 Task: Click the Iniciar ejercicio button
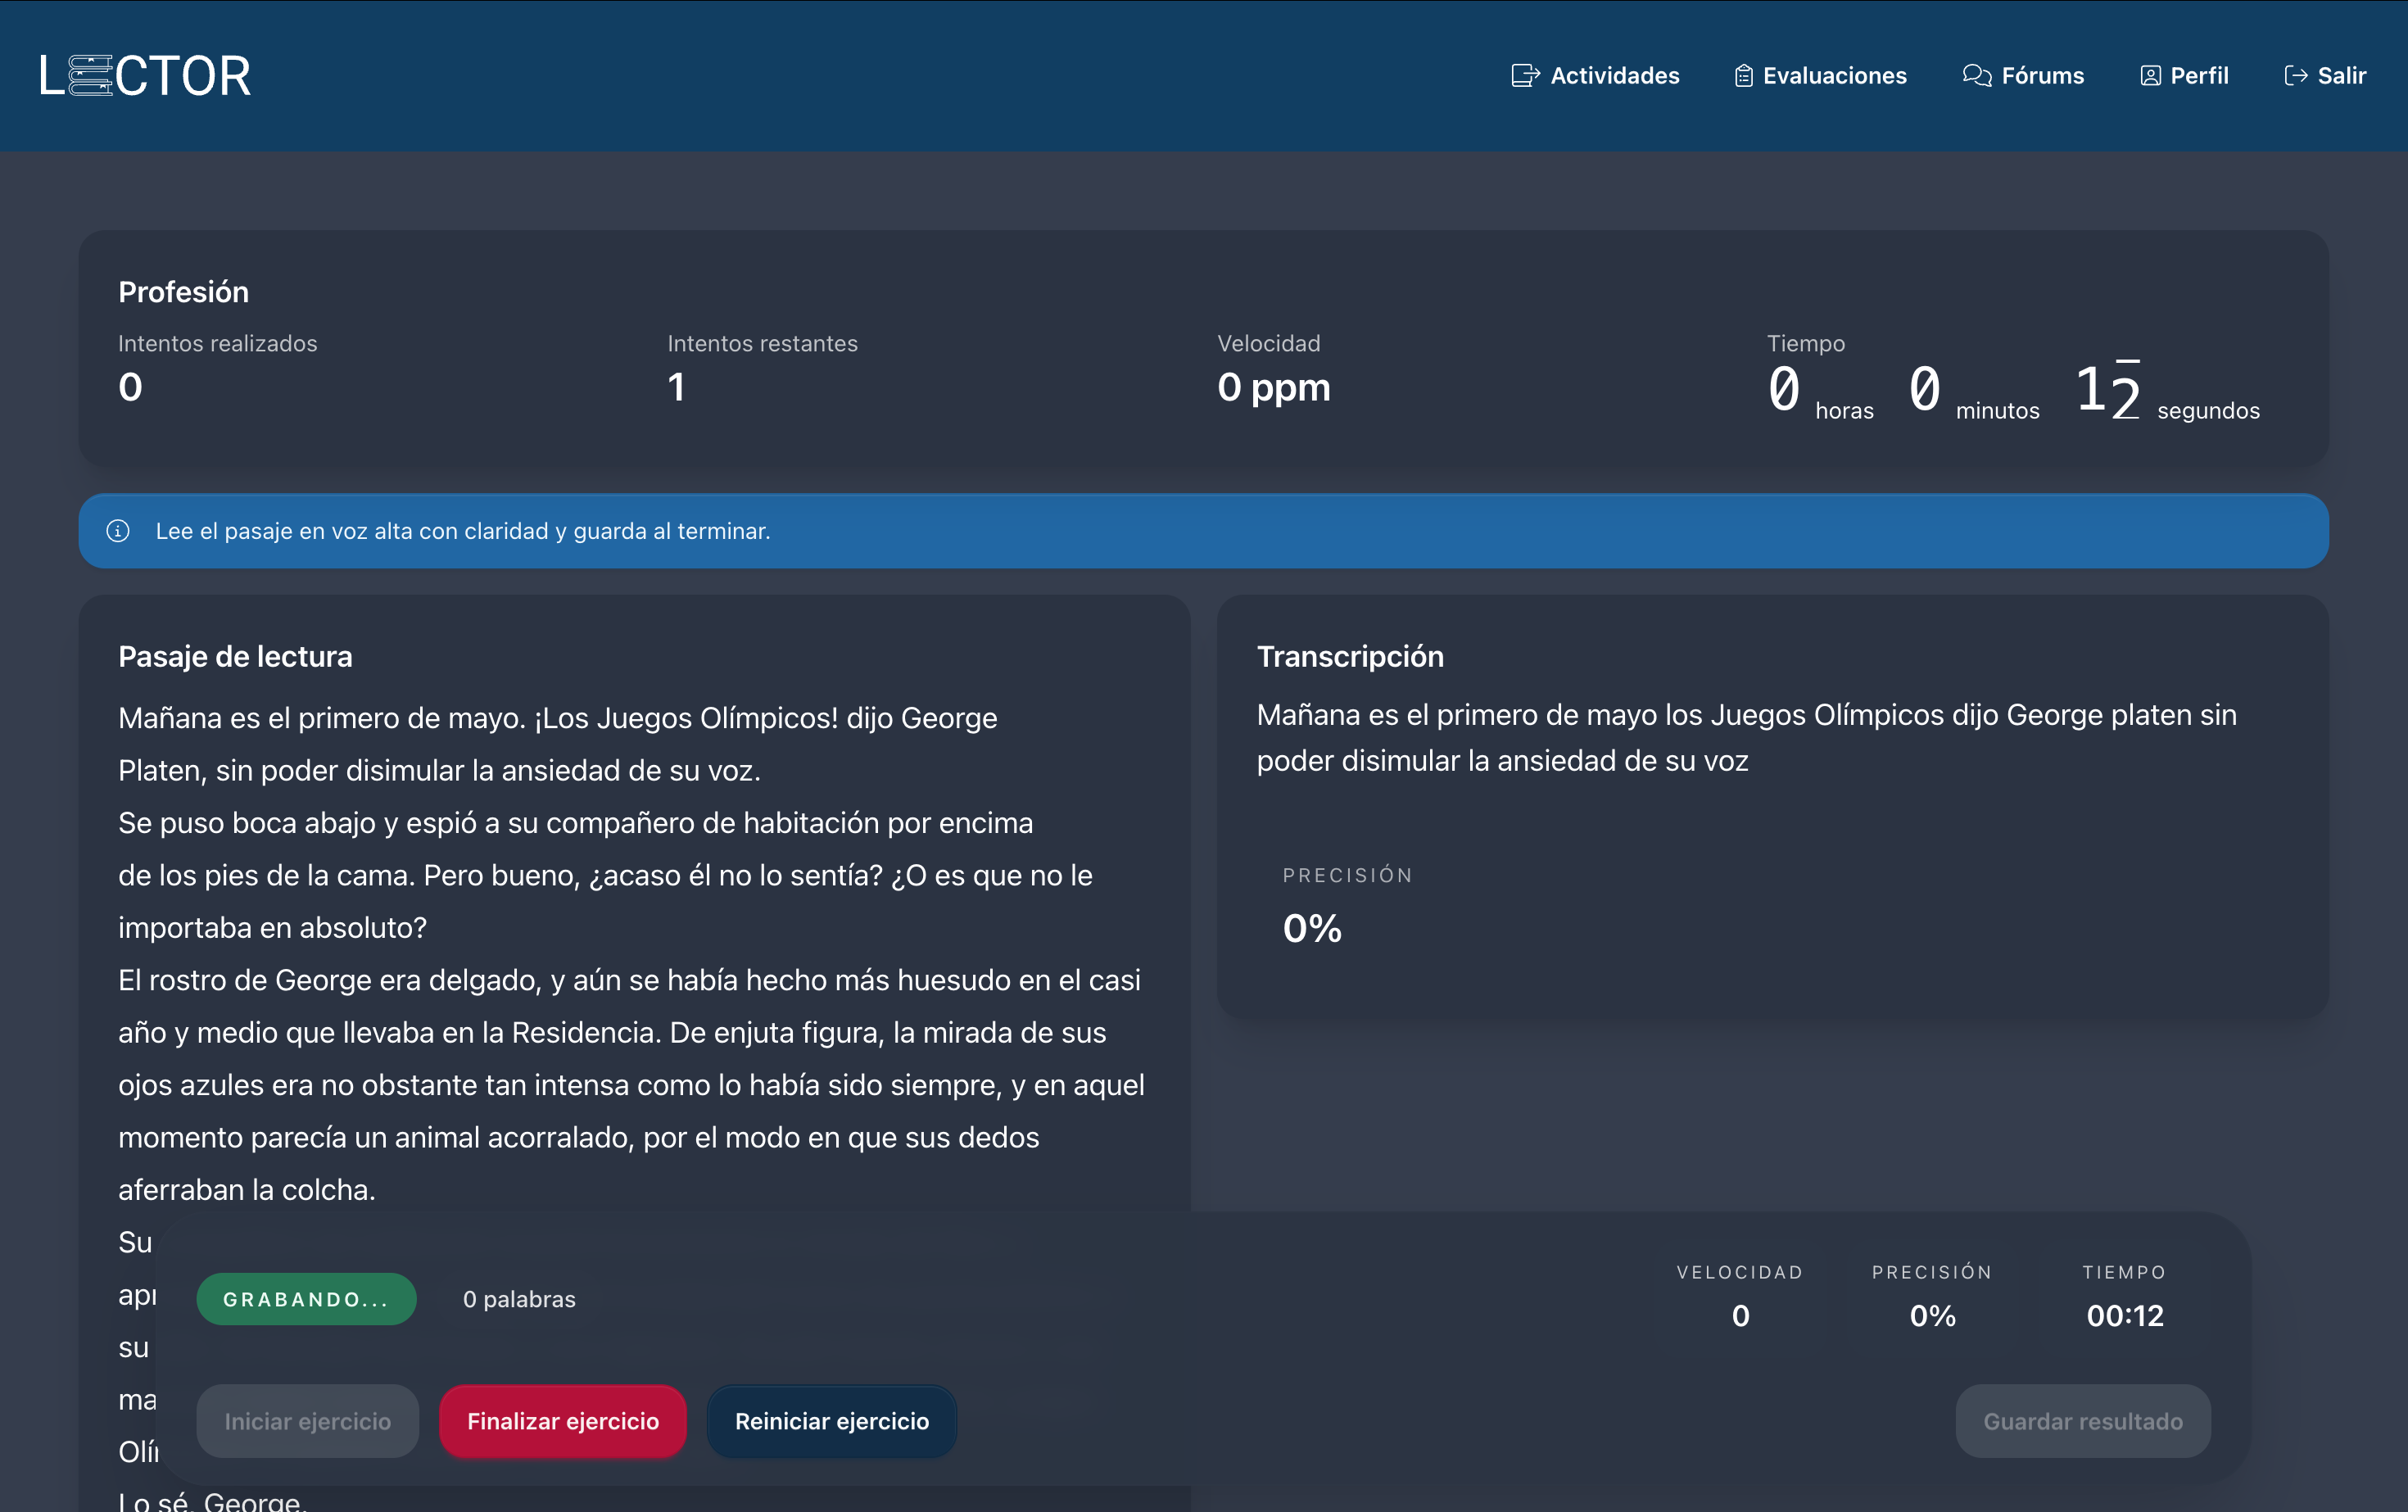click(x=307, y=1421)
